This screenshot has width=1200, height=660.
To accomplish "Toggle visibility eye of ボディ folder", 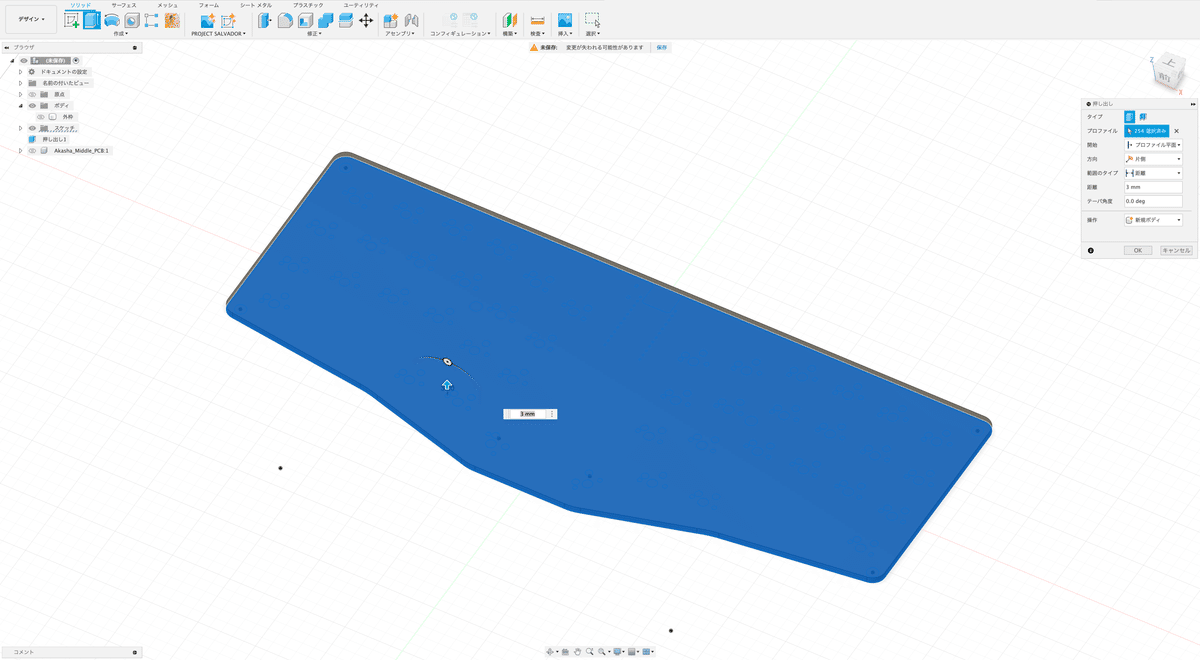I will click(x=32, y=105).
